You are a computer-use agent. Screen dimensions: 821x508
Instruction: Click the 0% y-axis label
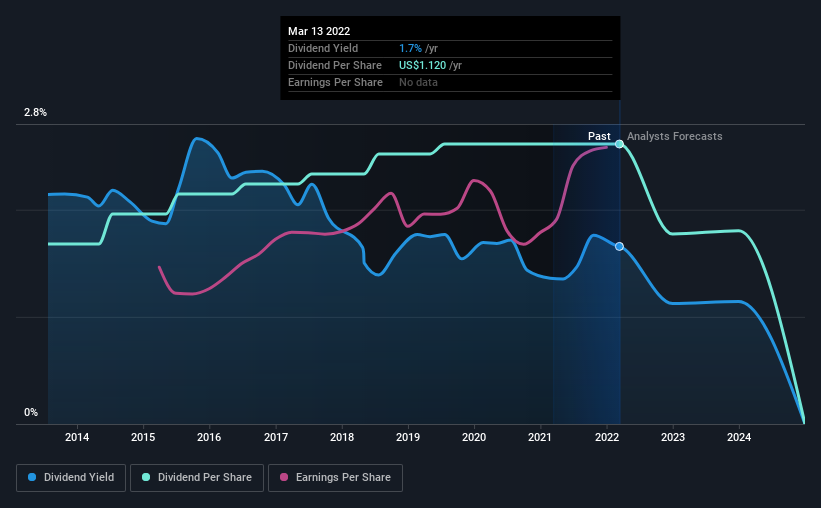tap(31, 413)
